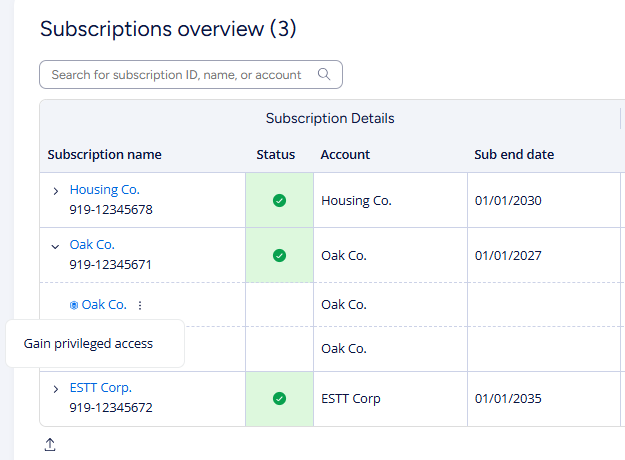This screenshot has height=460, width=625.
Task: Sort by the Subscription name column header
Action: (x=104, y=154)
